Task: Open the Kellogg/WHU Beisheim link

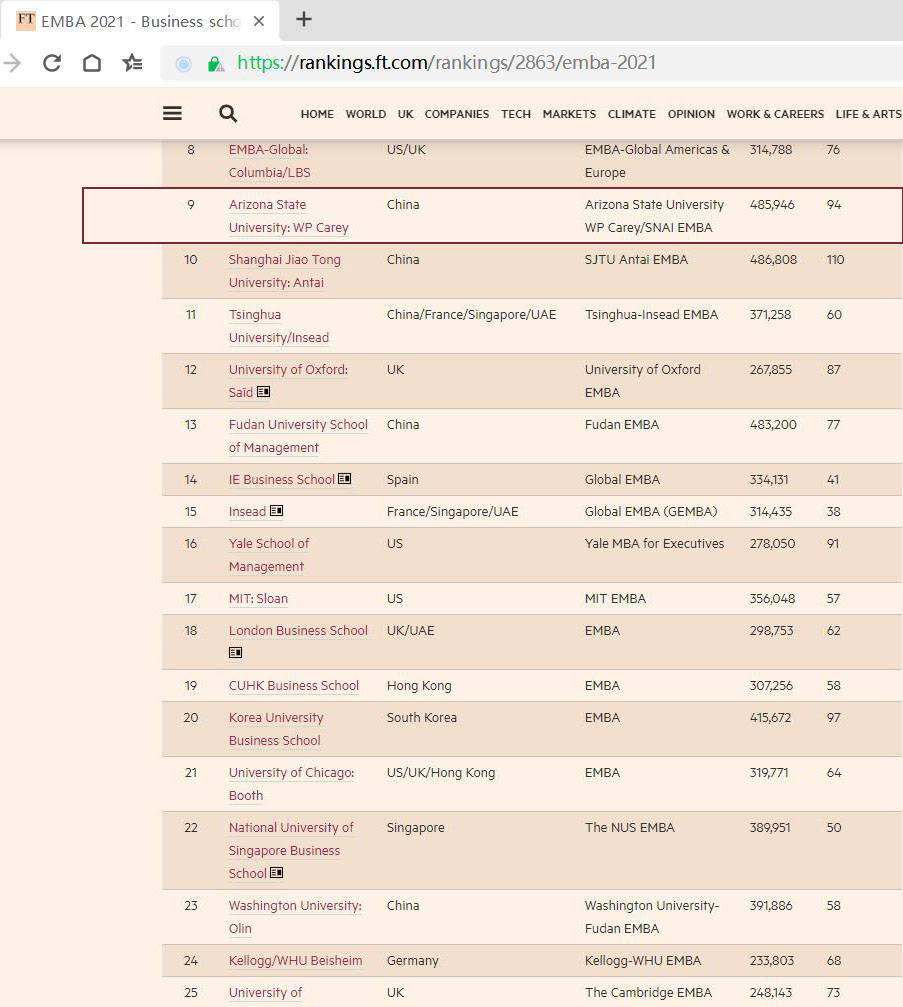Action: click(x=295, y=961)
